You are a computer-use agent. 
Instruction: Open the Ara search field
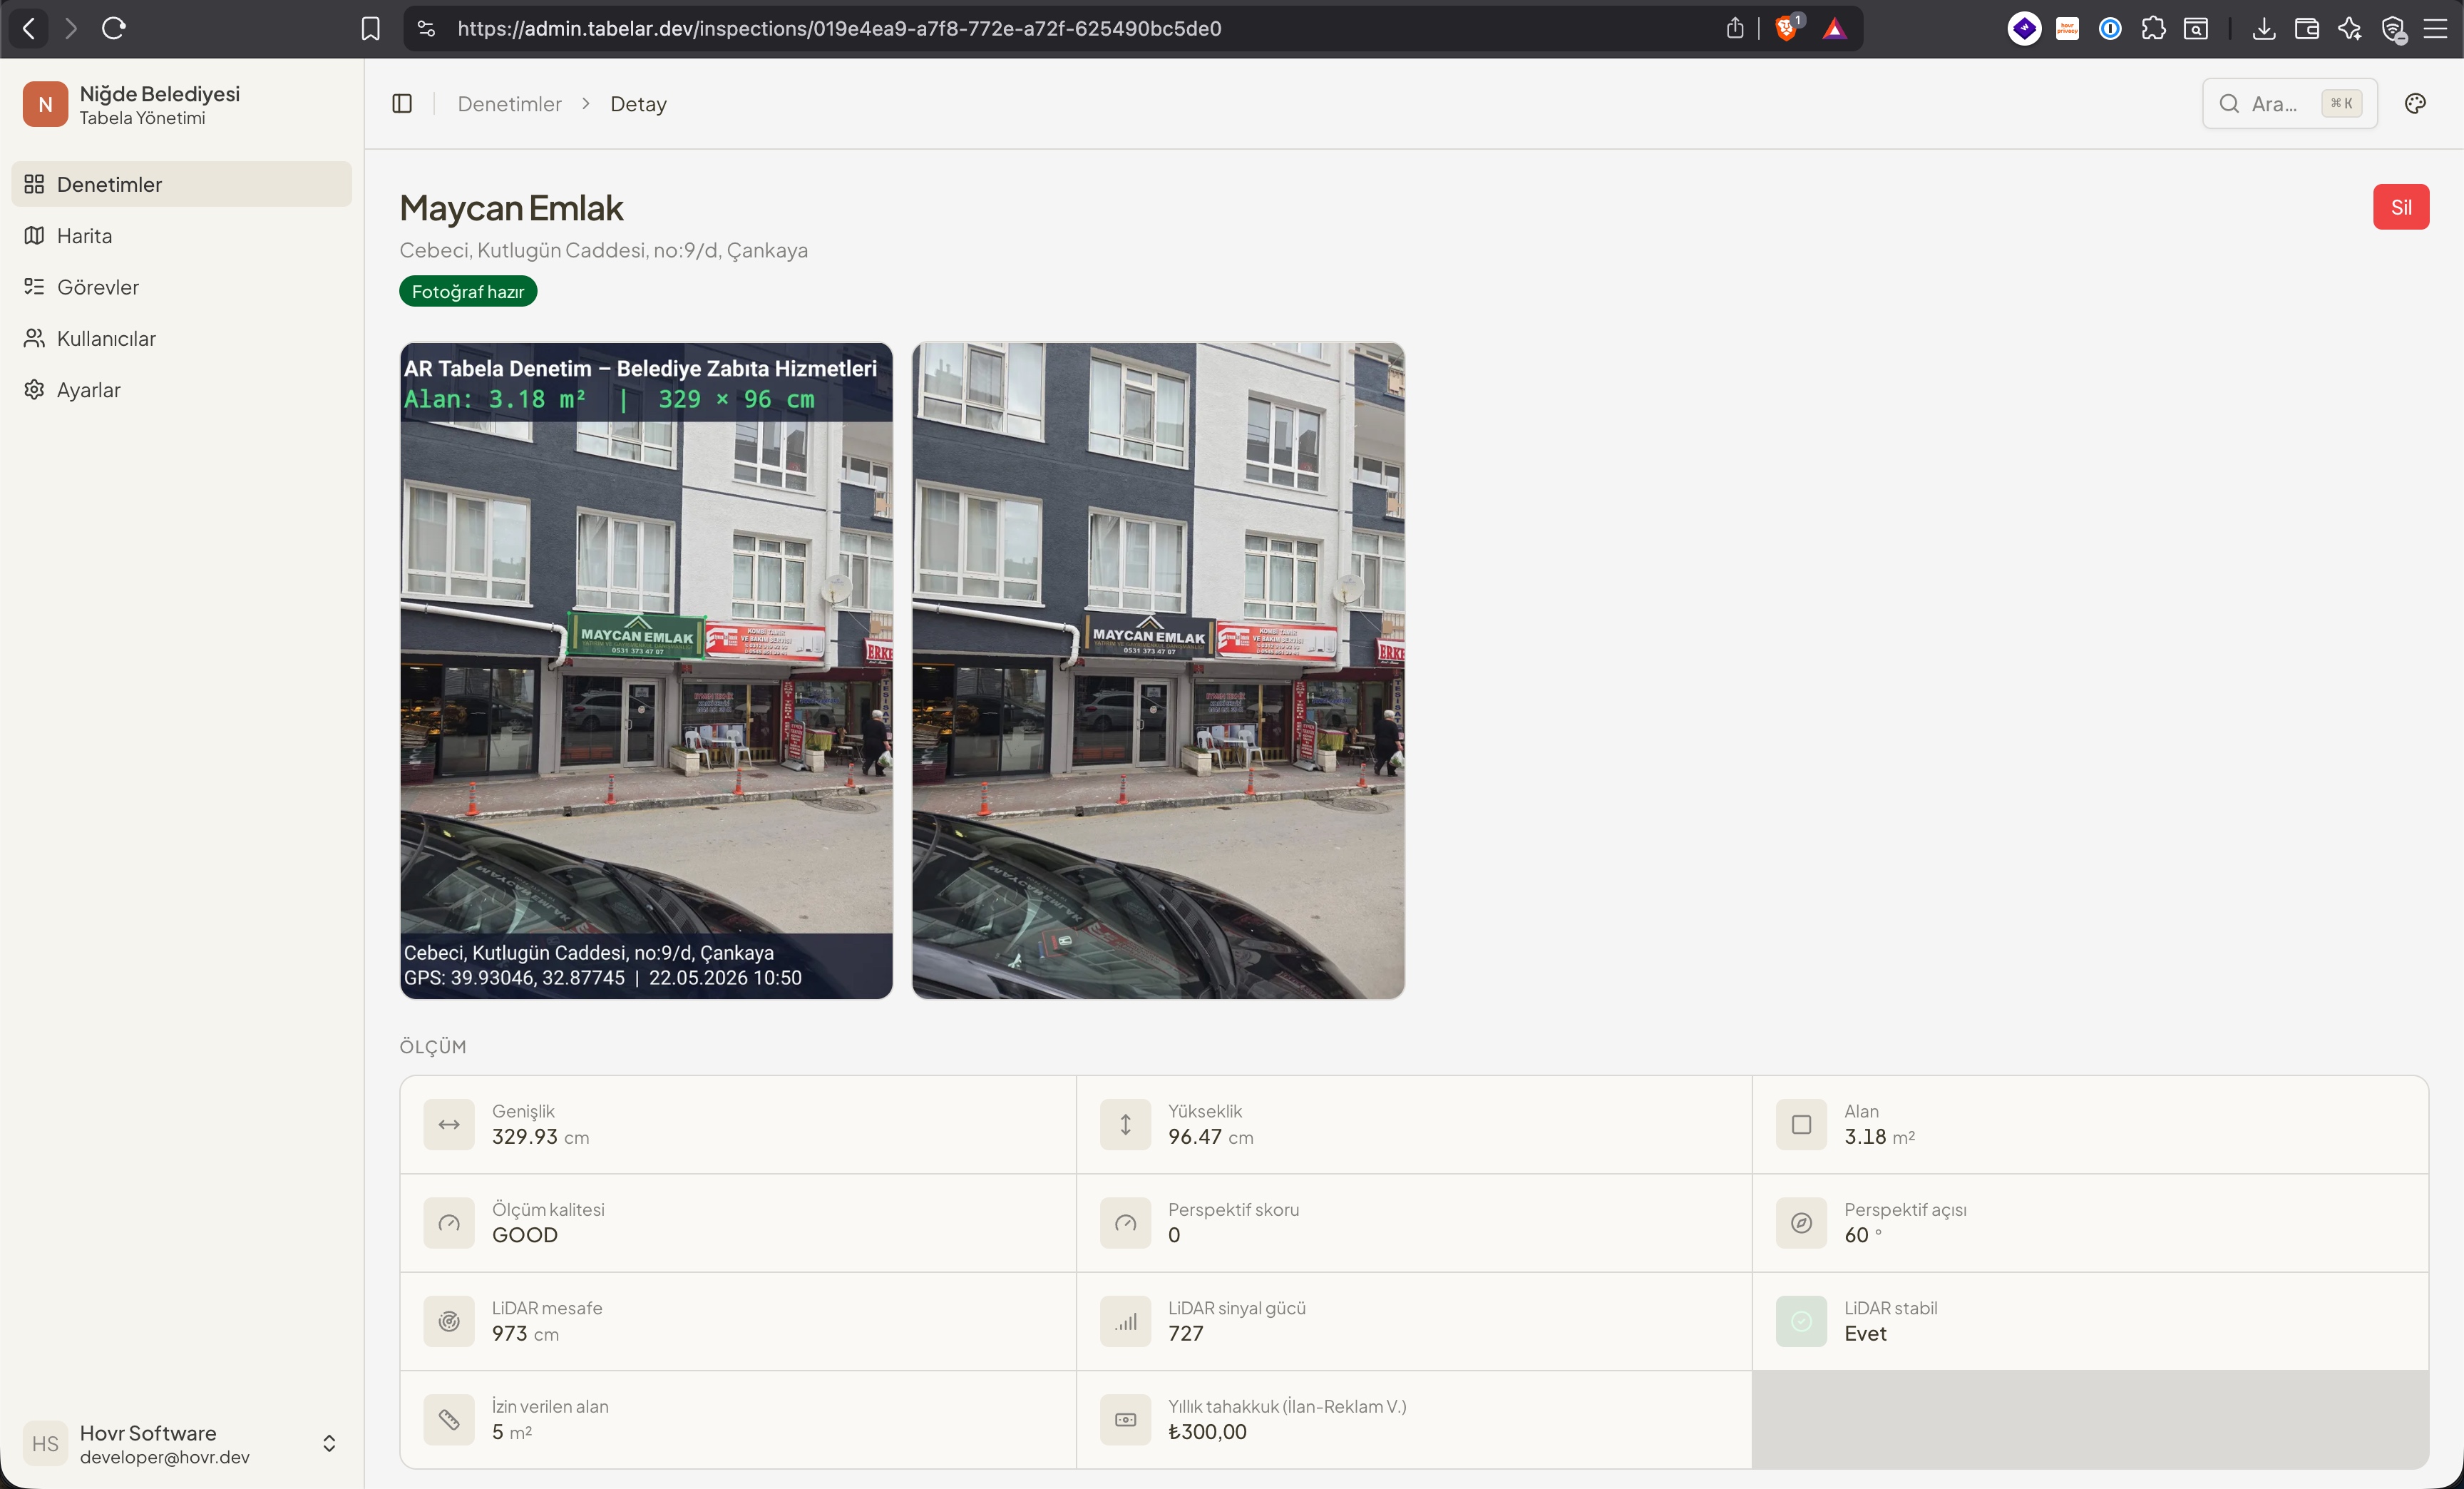(2289, 104)
